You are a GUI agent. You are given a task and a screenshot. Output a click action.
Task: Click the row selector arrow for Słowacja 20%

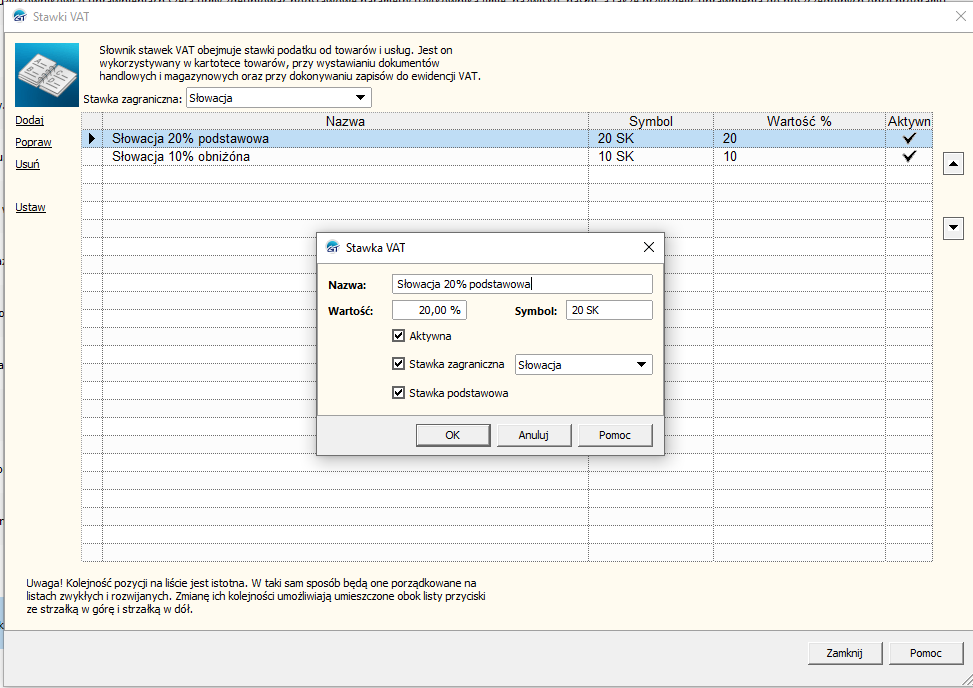(x=92, y=138)
